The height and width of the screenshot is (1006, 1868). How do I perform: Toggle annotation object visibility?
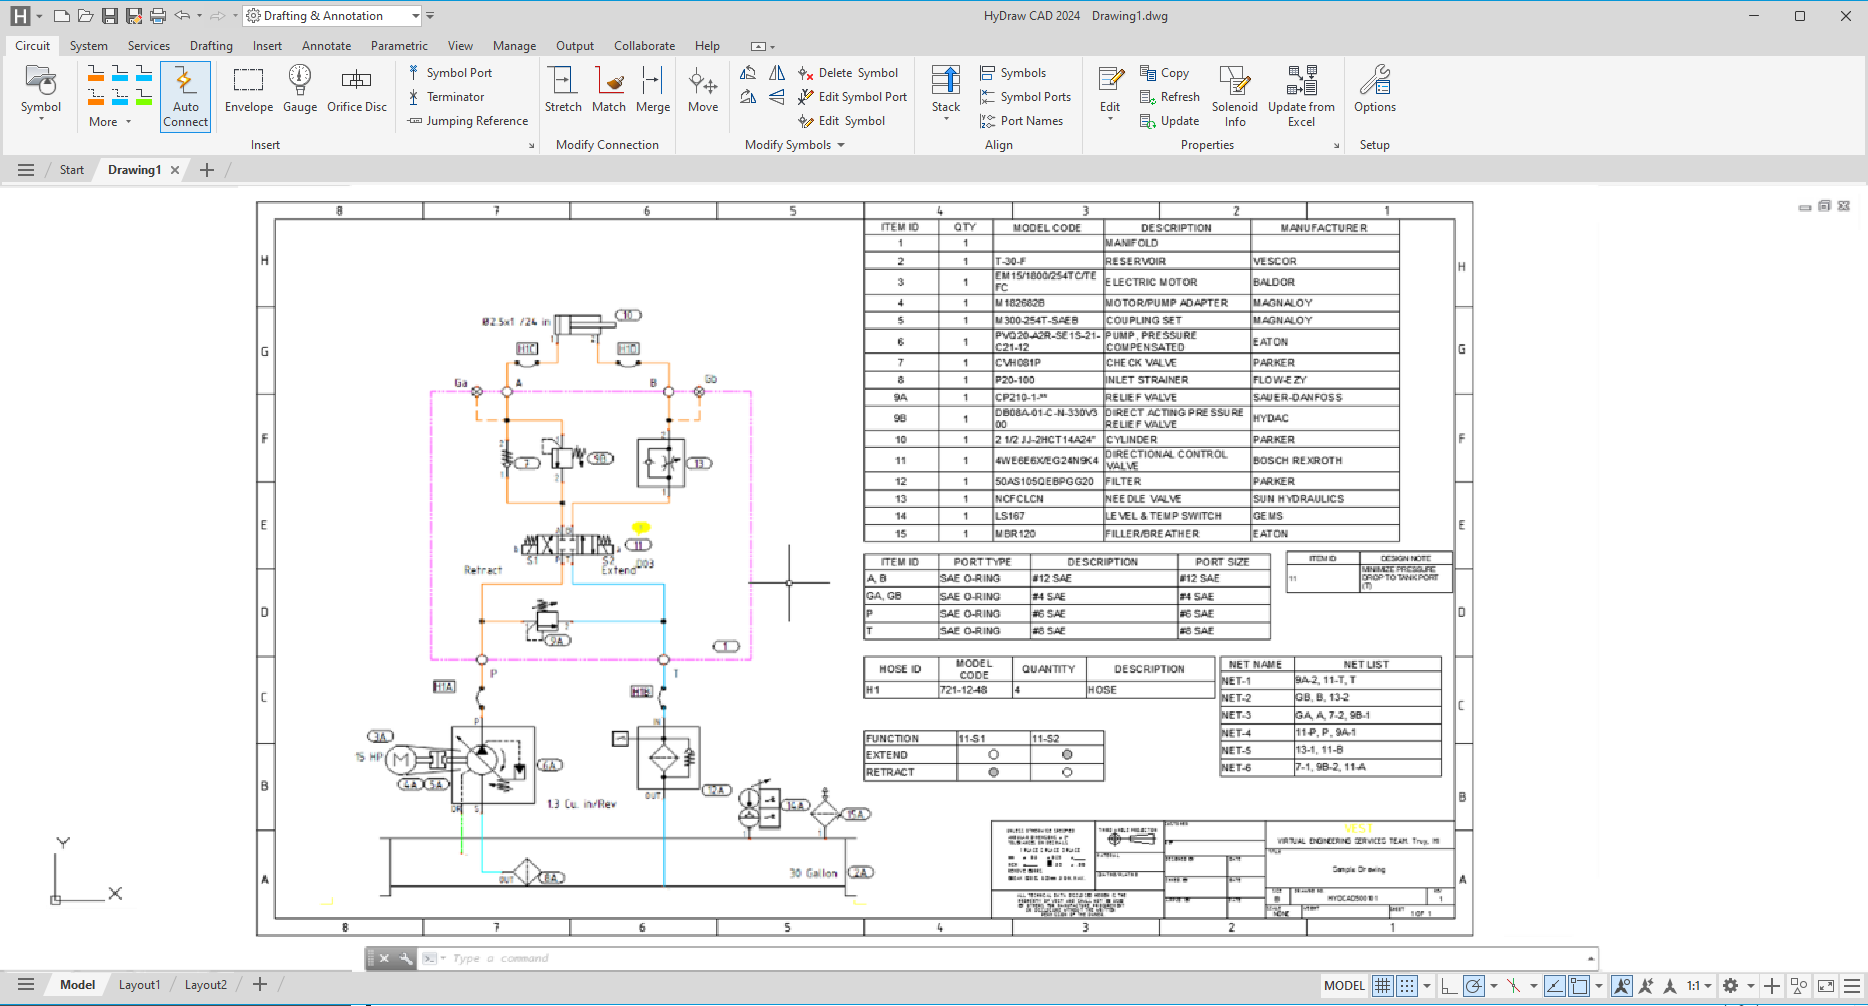(1622, 986)
